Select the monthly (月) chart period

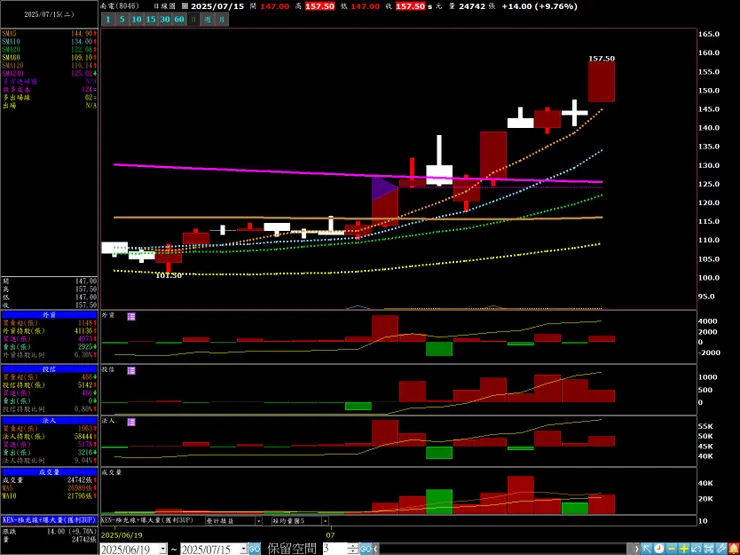click(x=222, y=19)
